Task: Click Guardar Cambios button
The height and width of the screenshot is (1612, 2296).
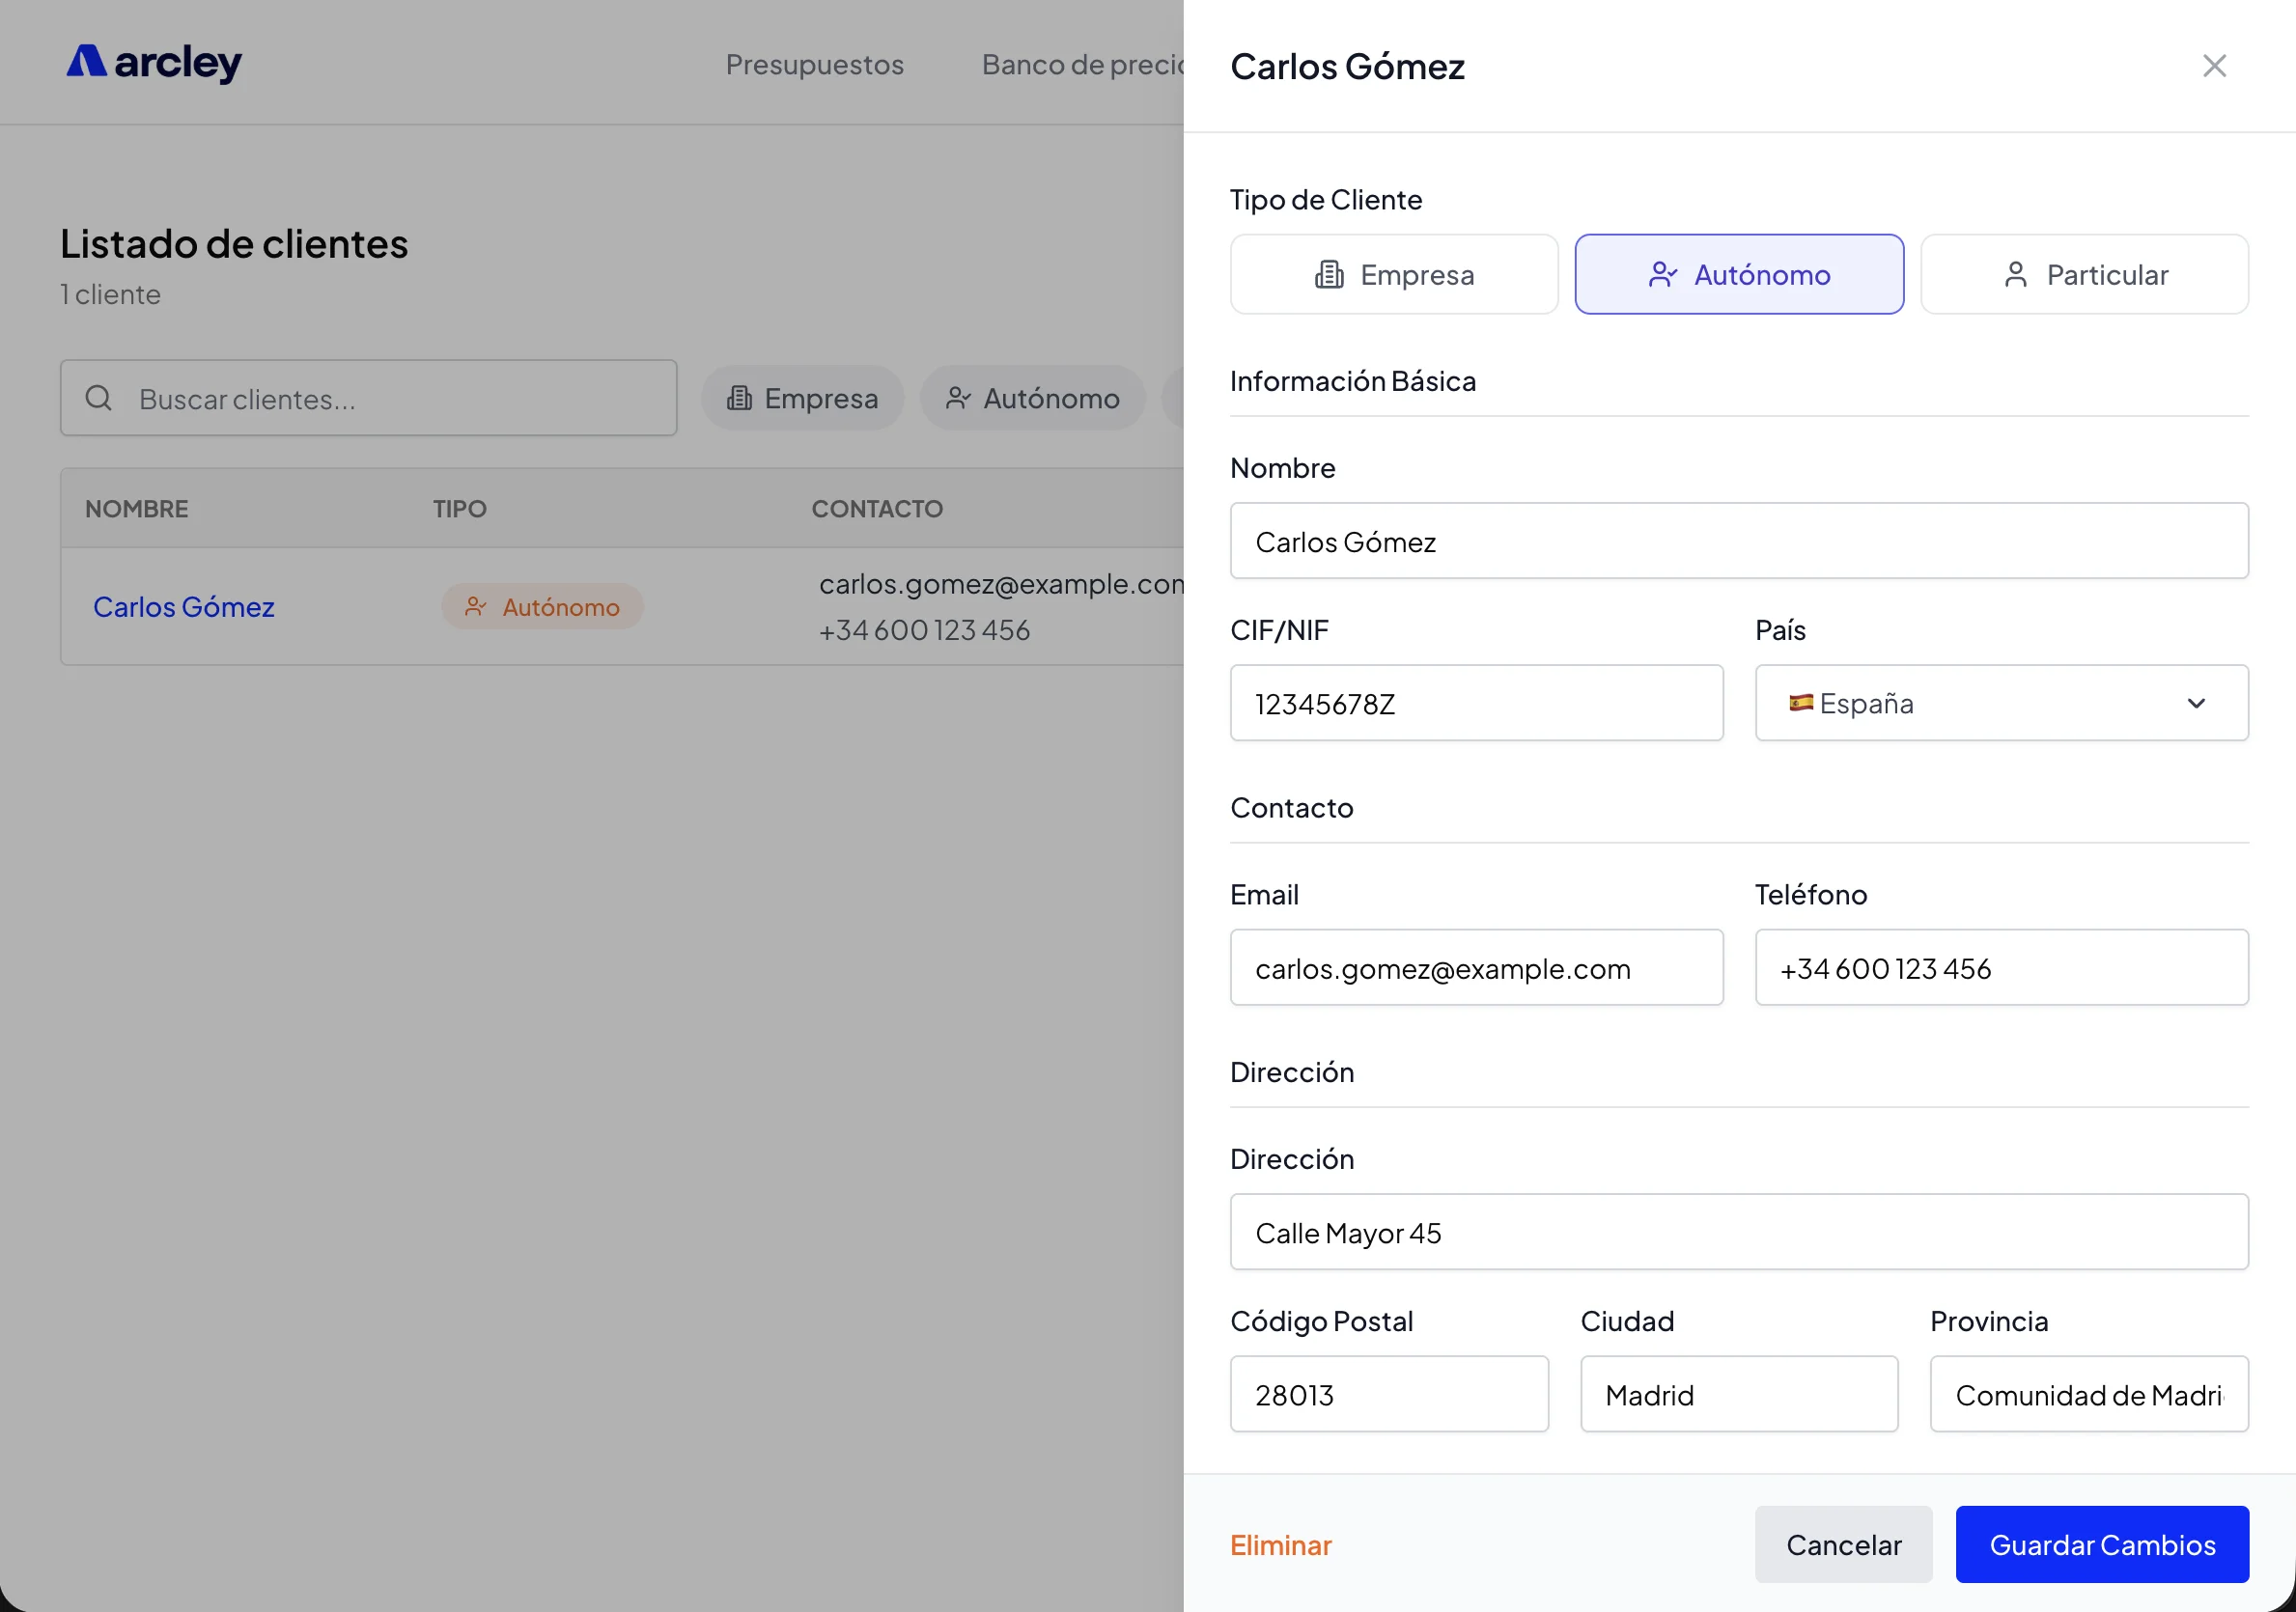Action: pyautogui.click(x=2102, y=1544)
